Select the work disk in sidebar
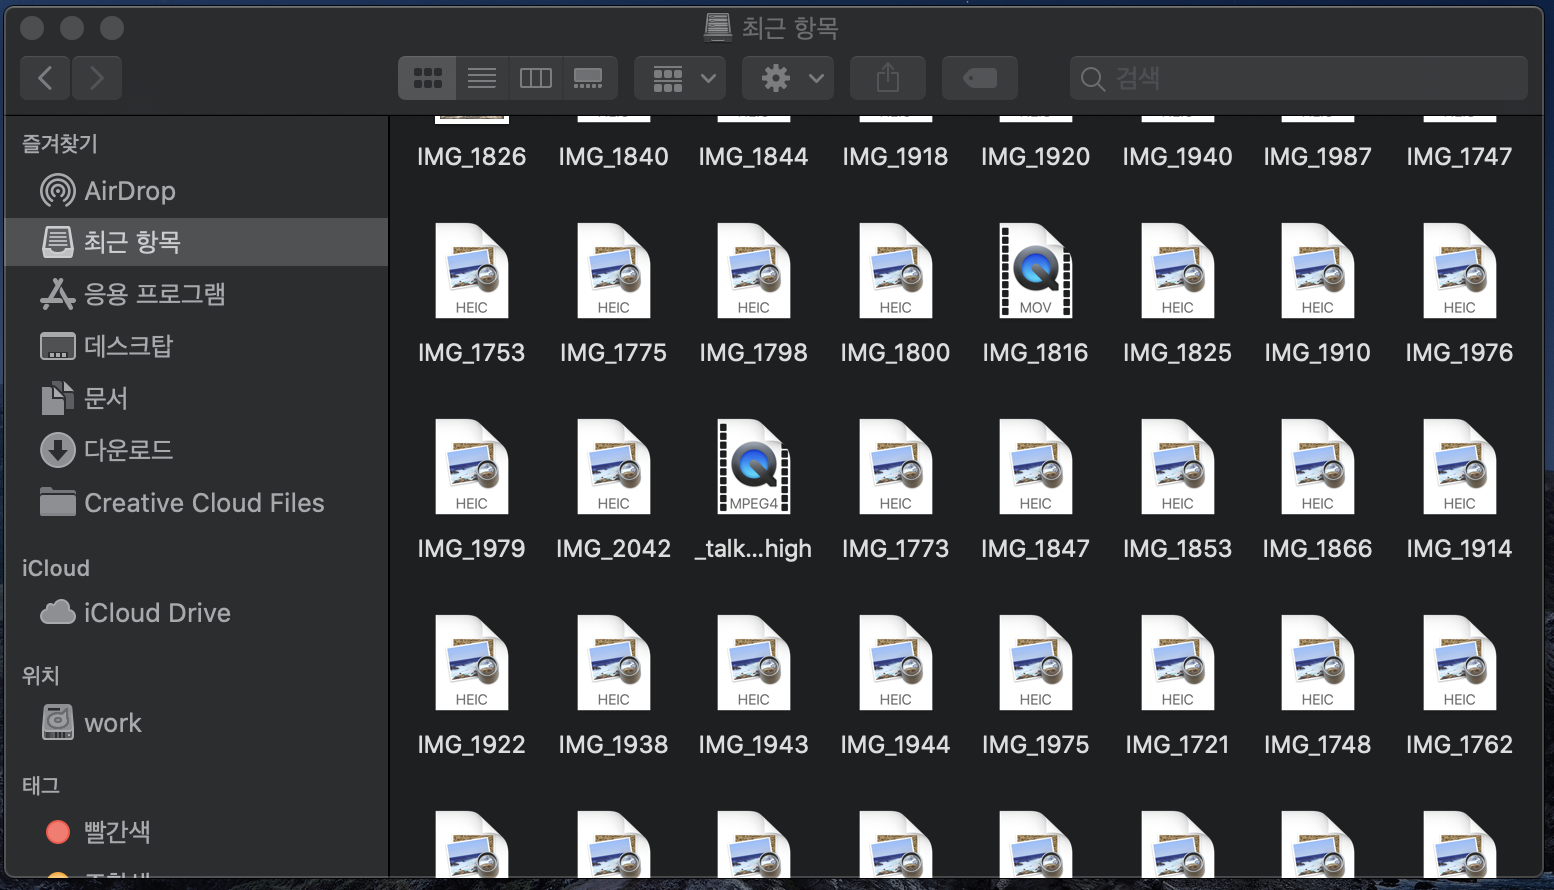Screen dimensions: 1554x890 click(196, 722)
